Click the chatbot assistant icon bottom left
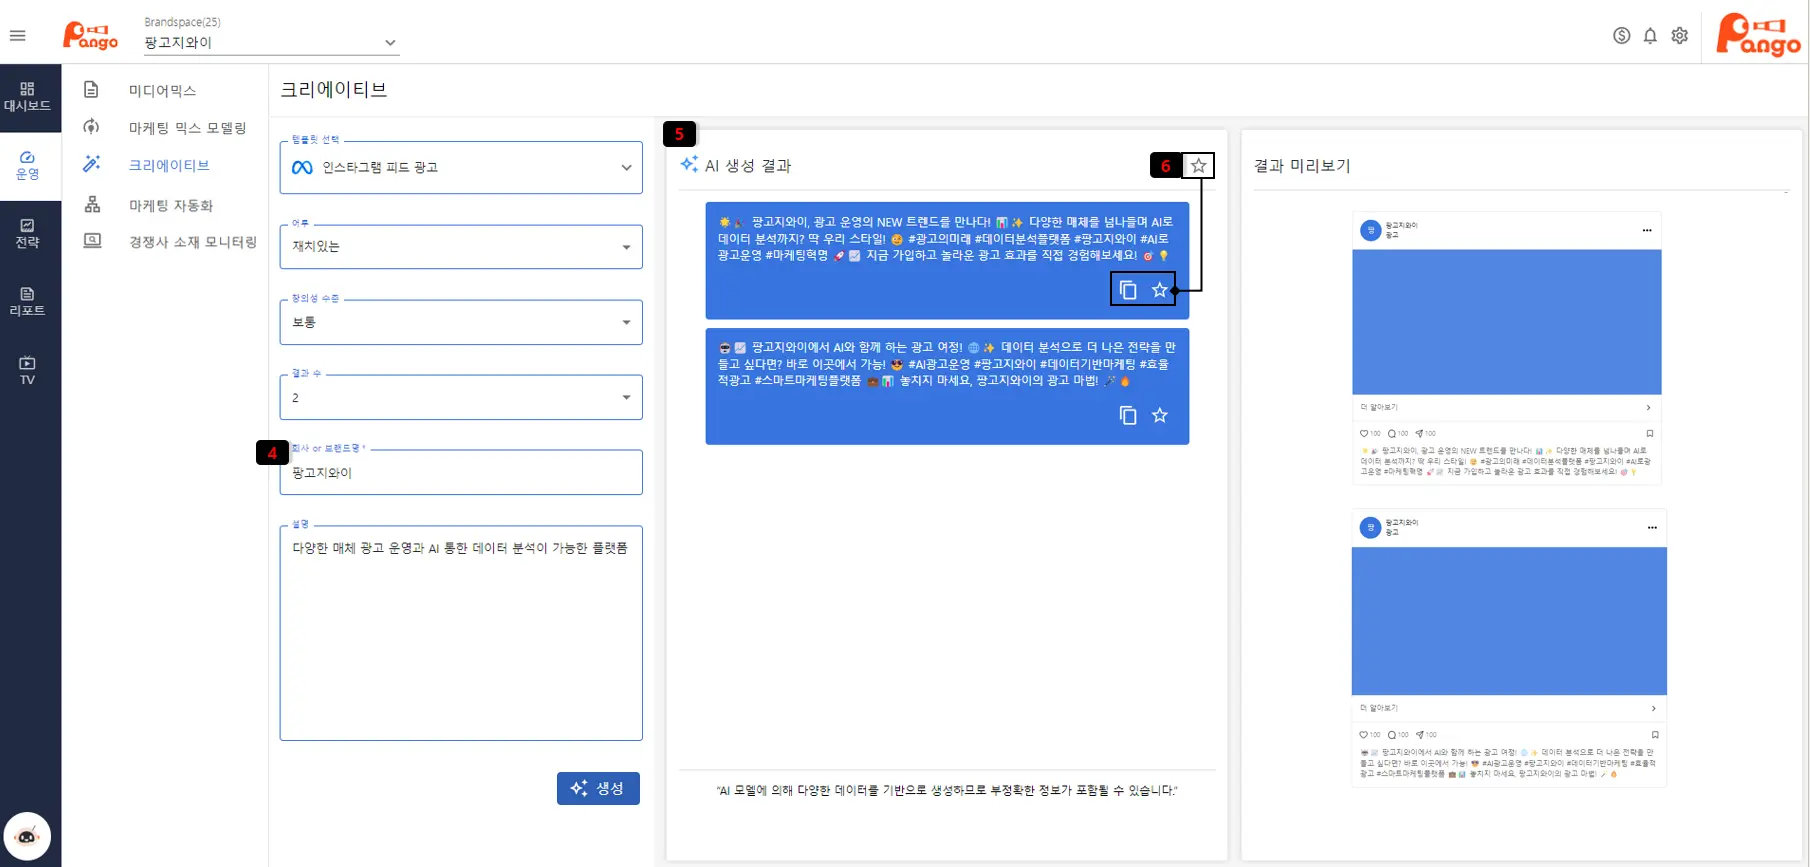Screen dimensions: 1810x867 27,836
